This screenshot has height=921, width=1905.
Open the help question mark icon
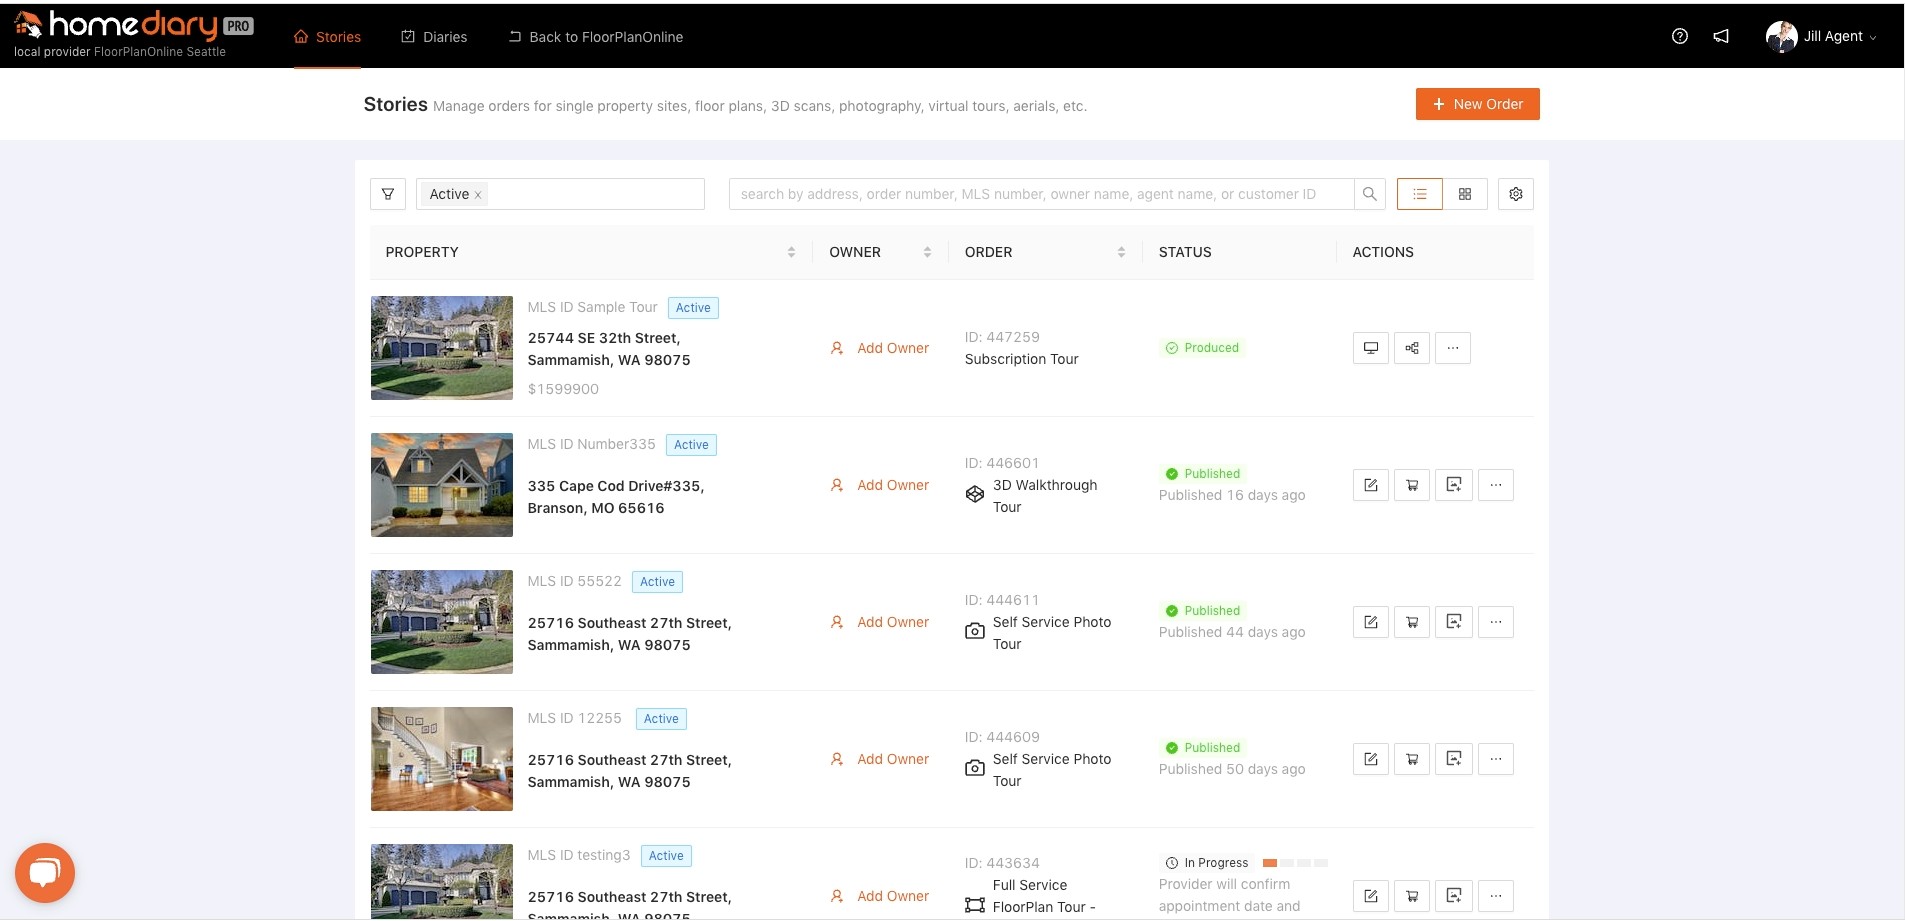[x=1679, y=36]
